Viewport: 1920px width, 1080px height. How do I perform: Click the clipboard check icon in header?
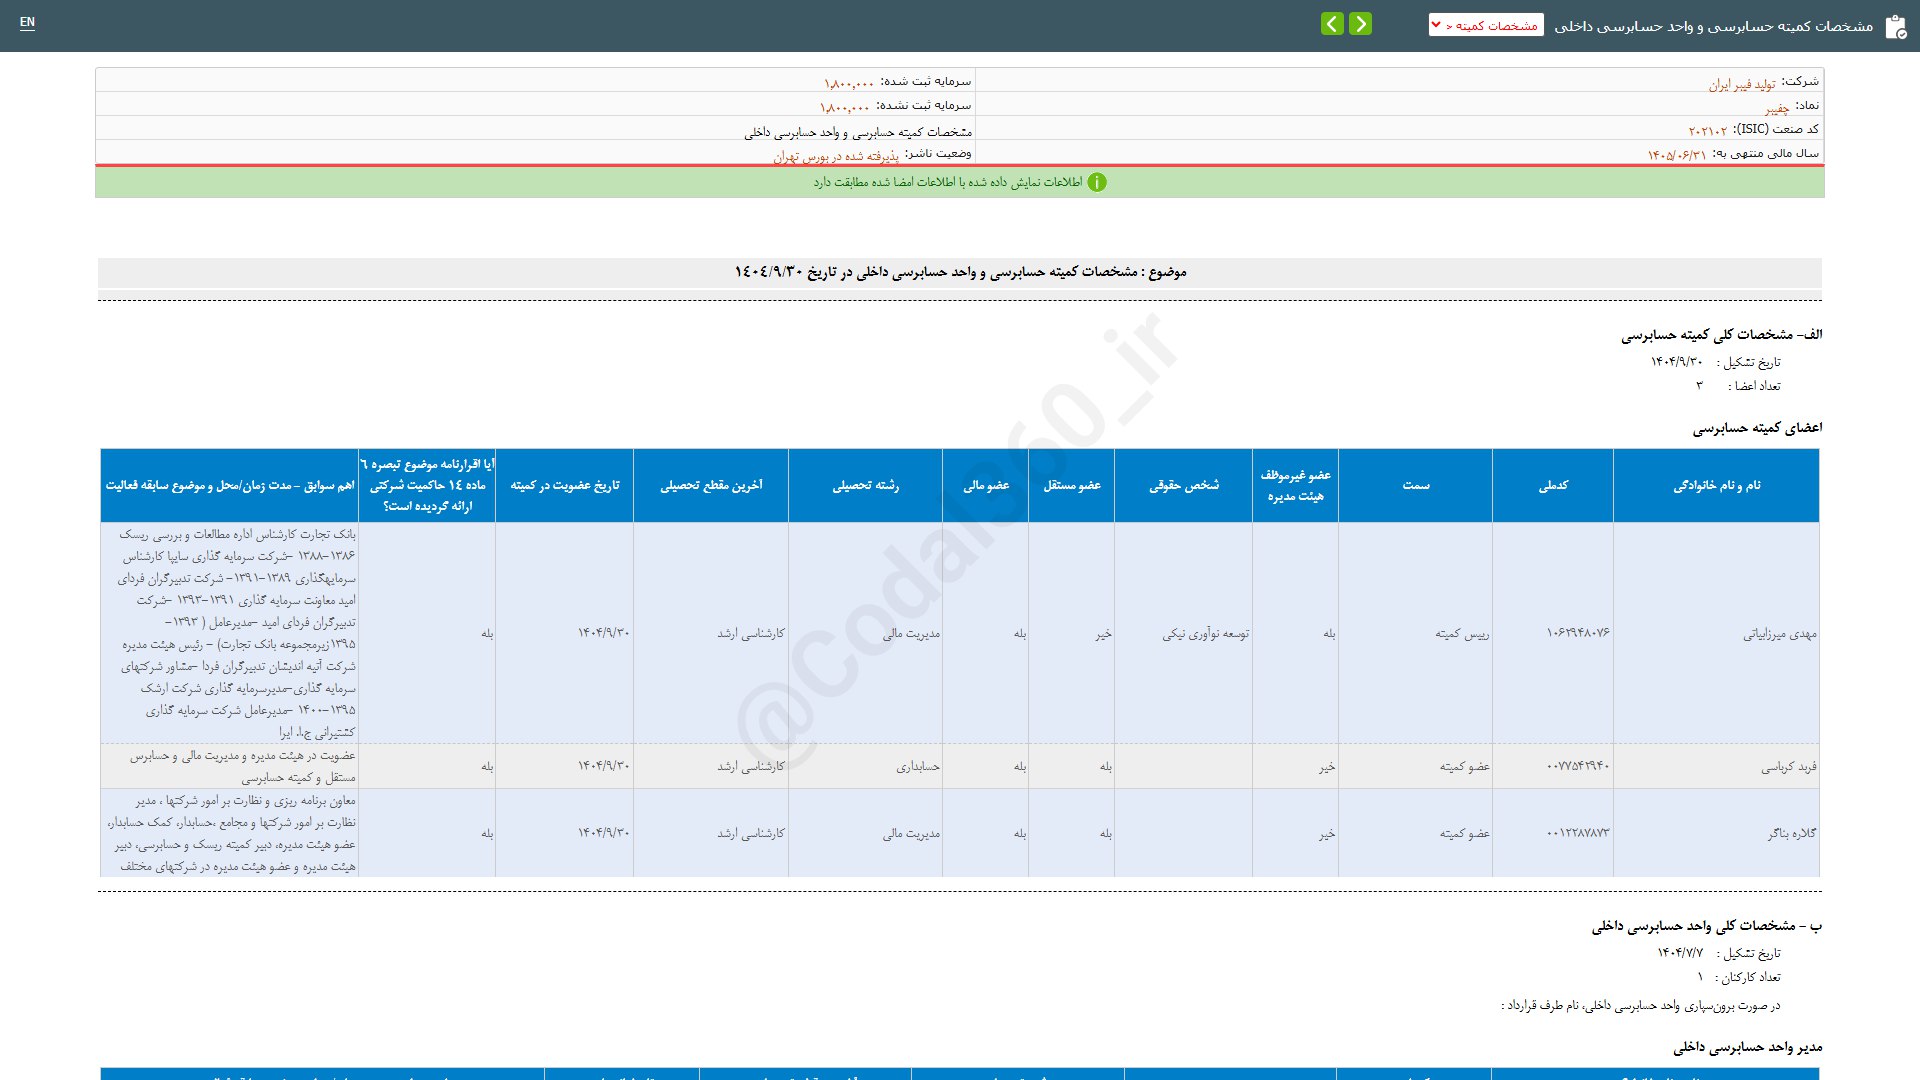(1895, 27)
